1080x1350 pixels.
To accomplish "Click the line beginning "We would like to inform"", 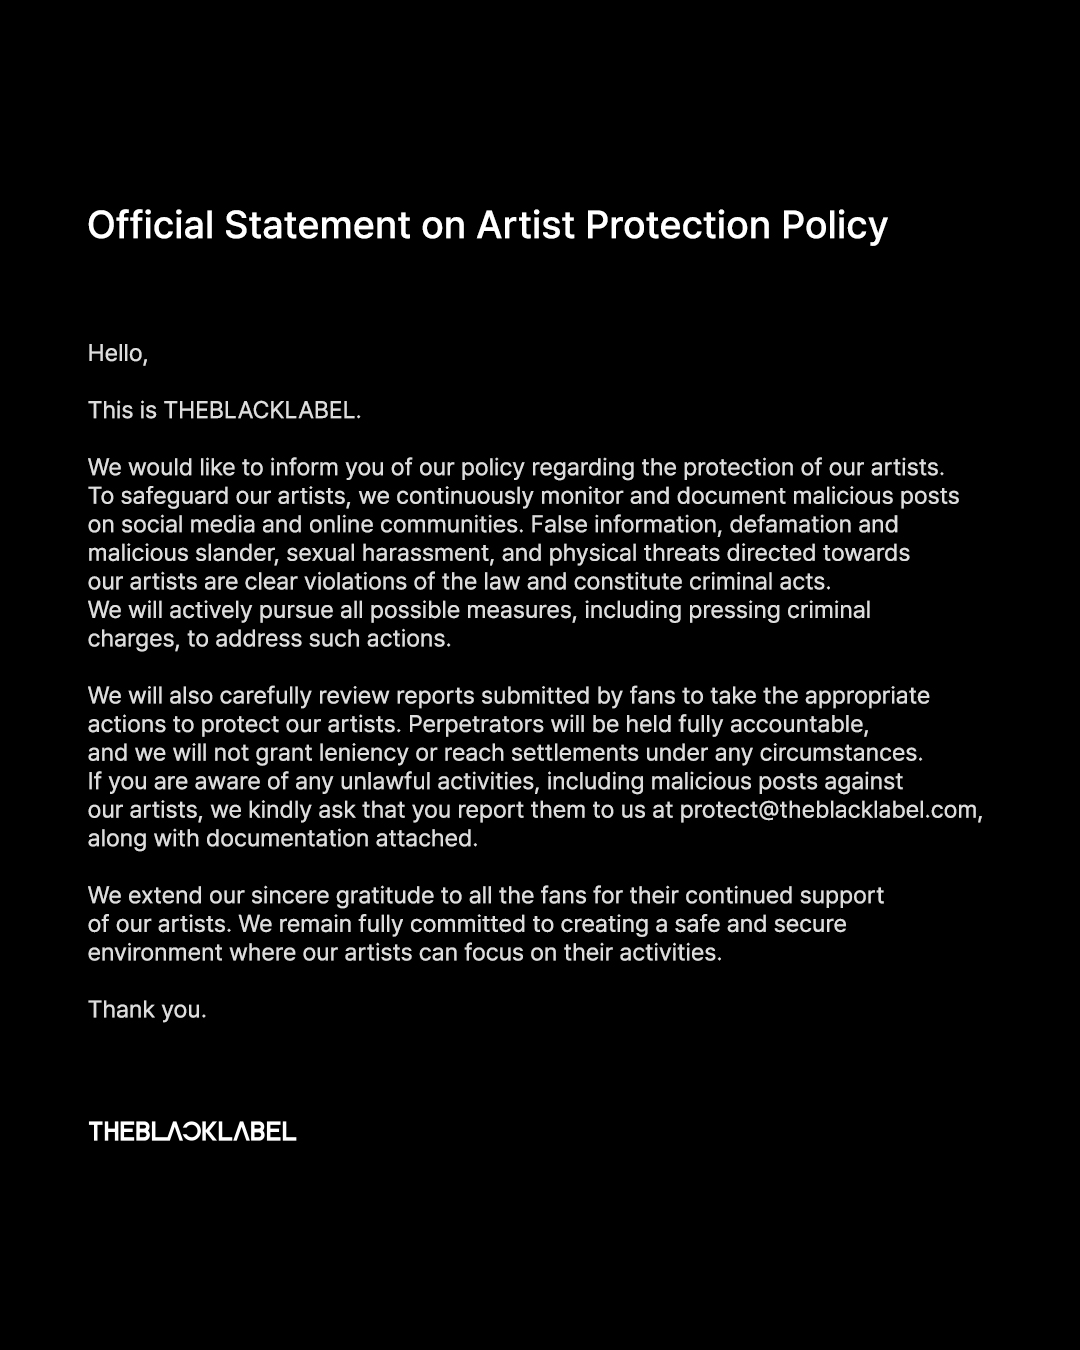I will pyautogui.click(x=515, y=467).
